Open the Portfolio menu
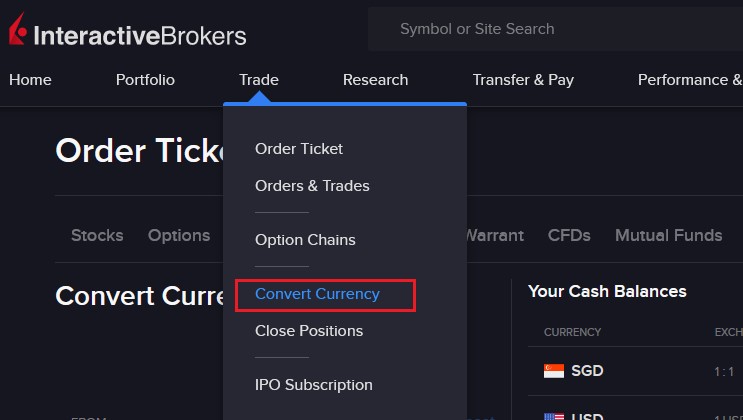Viewport: 743px width, 420px height. pyautogui.click(x=145, y=80)
